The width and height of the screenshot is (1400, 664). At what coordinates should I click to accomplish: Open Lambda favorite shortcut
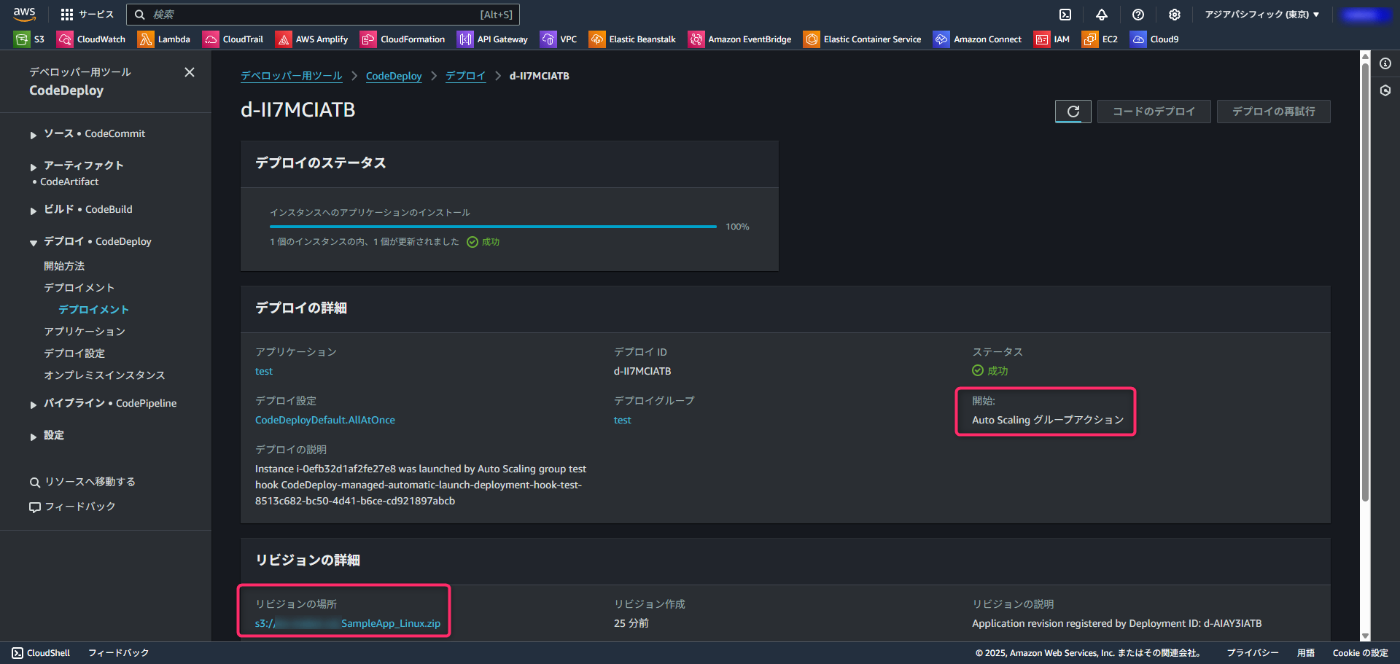[x=165, y=39]
